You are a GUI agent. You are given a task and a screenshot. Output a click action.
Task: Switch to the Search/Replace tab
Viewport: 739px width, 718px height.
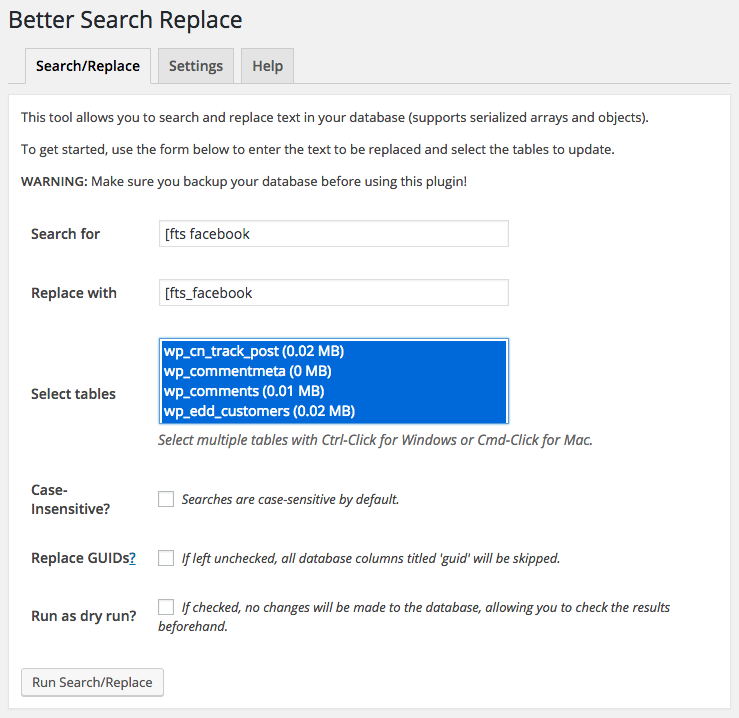click(88, 66)
